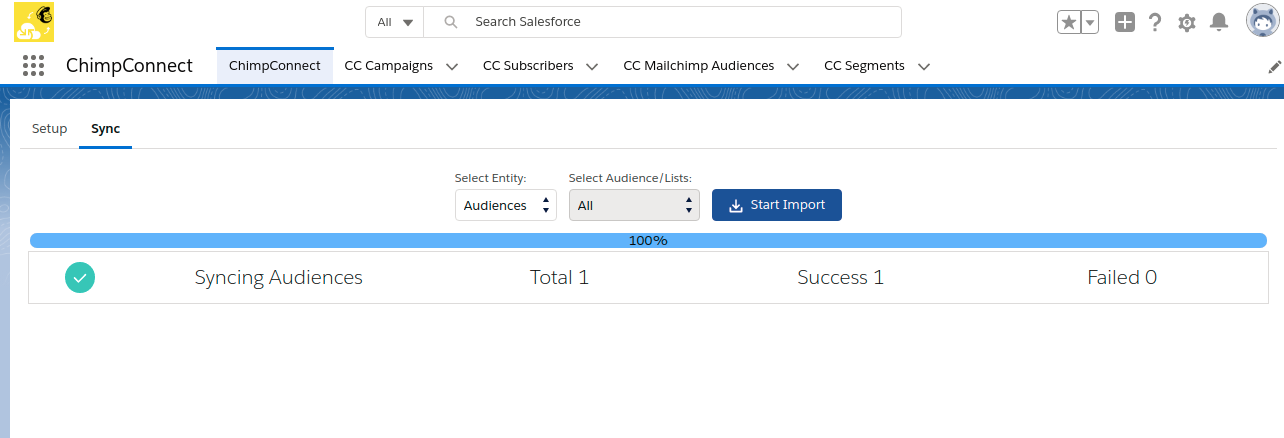Open the Setup gear icon
Screen dimensions: 1284x438
1187,22
